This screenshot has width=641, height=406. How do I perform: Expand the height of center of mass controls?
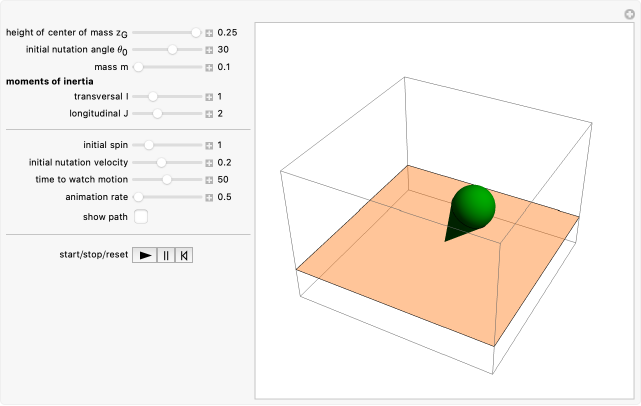(x=209, y=32)
